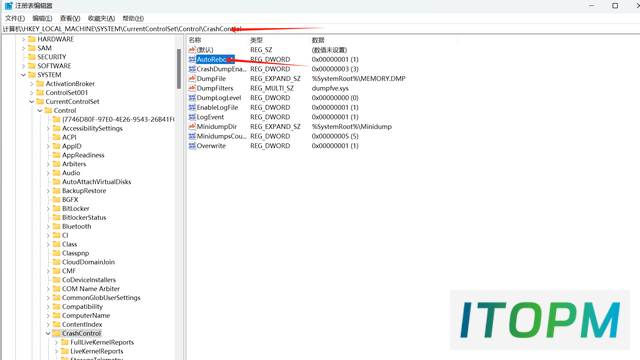The width and height of the screenshot is (640, 360).
Task: Click the MinidumpDir value icon
Action: [192, 127]
